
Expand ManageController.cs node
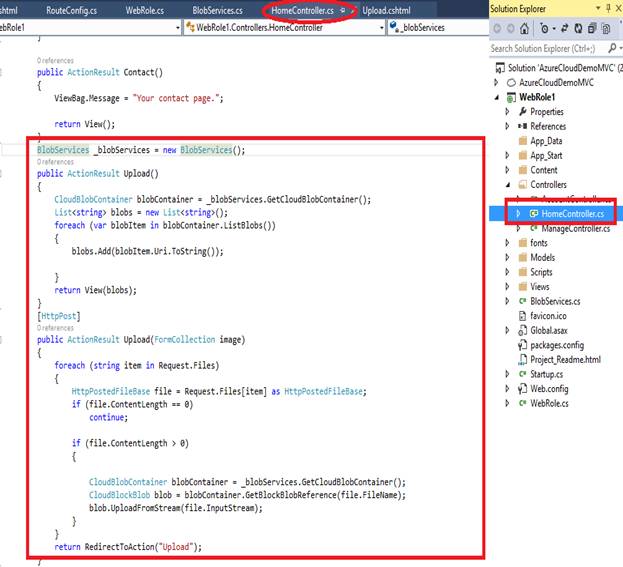pos(519,228)
